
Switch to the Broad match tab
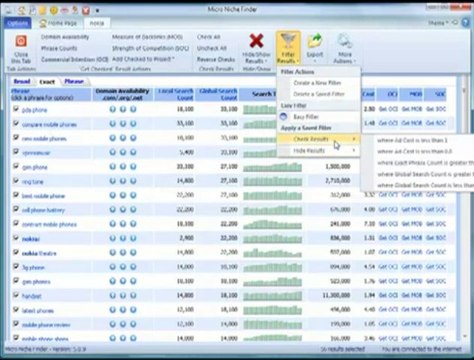pyautogui.click(x=22, y=81)
